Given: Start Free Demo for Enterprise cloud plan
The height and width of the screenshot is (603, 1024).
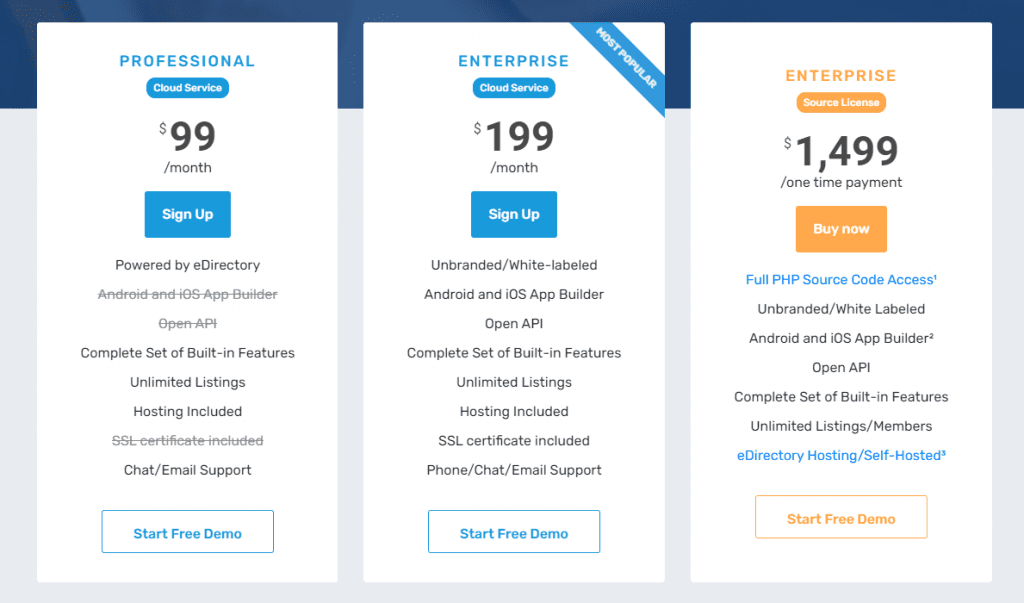Looking at the screenshot, I should click(x=514, y=532).
